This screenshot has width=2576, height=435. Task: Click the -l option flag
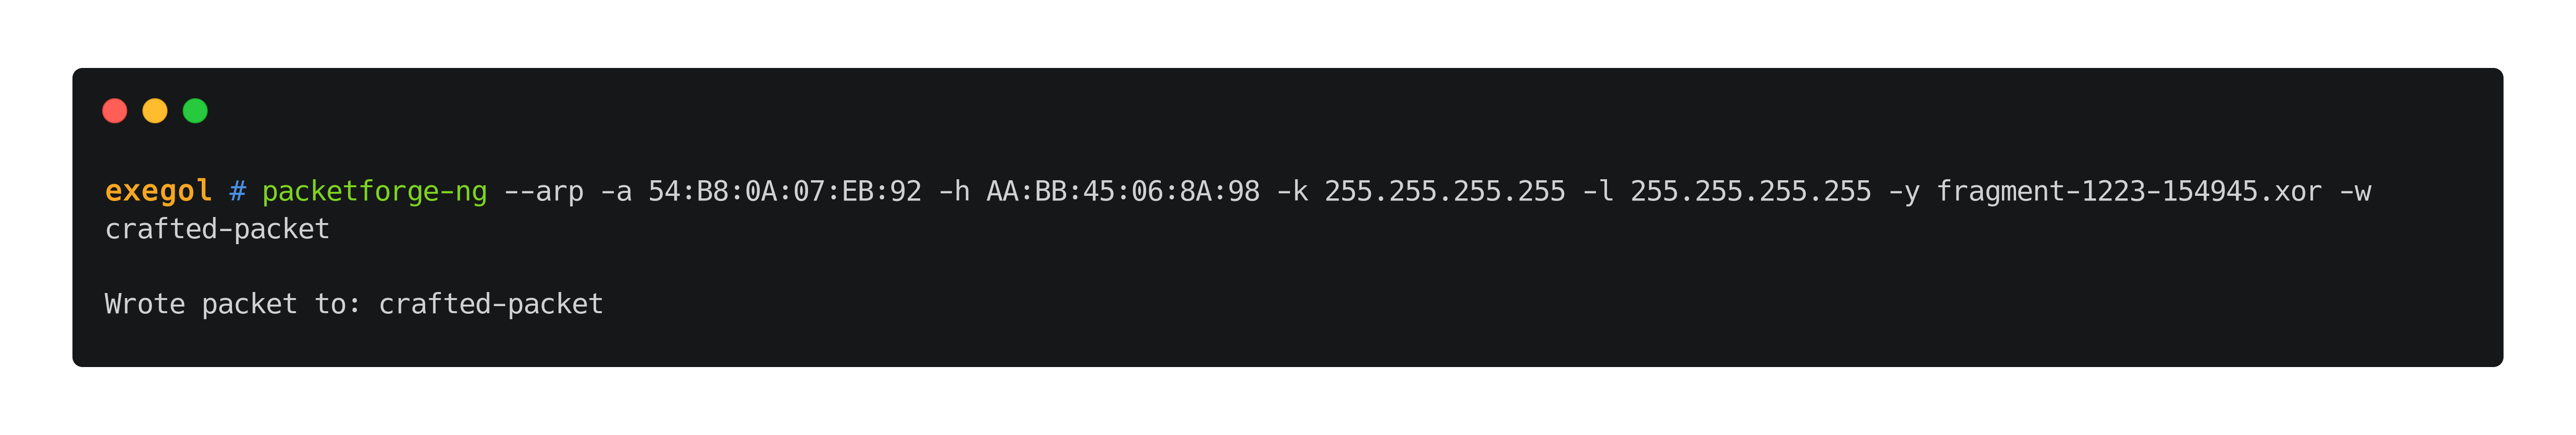(1598, 191)
